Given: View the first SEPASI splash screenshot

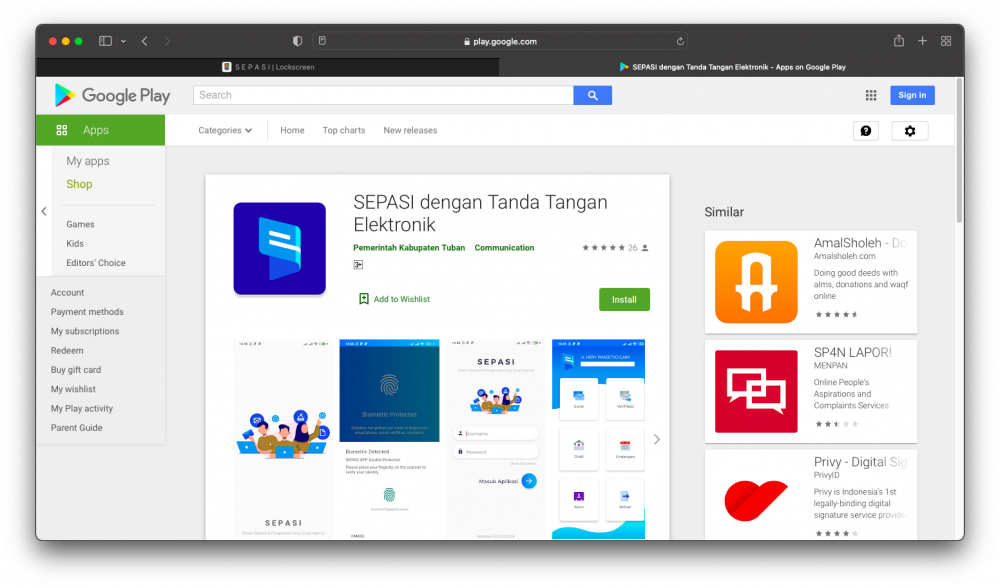Looking at the screenshot, I should tap(283, 439).
